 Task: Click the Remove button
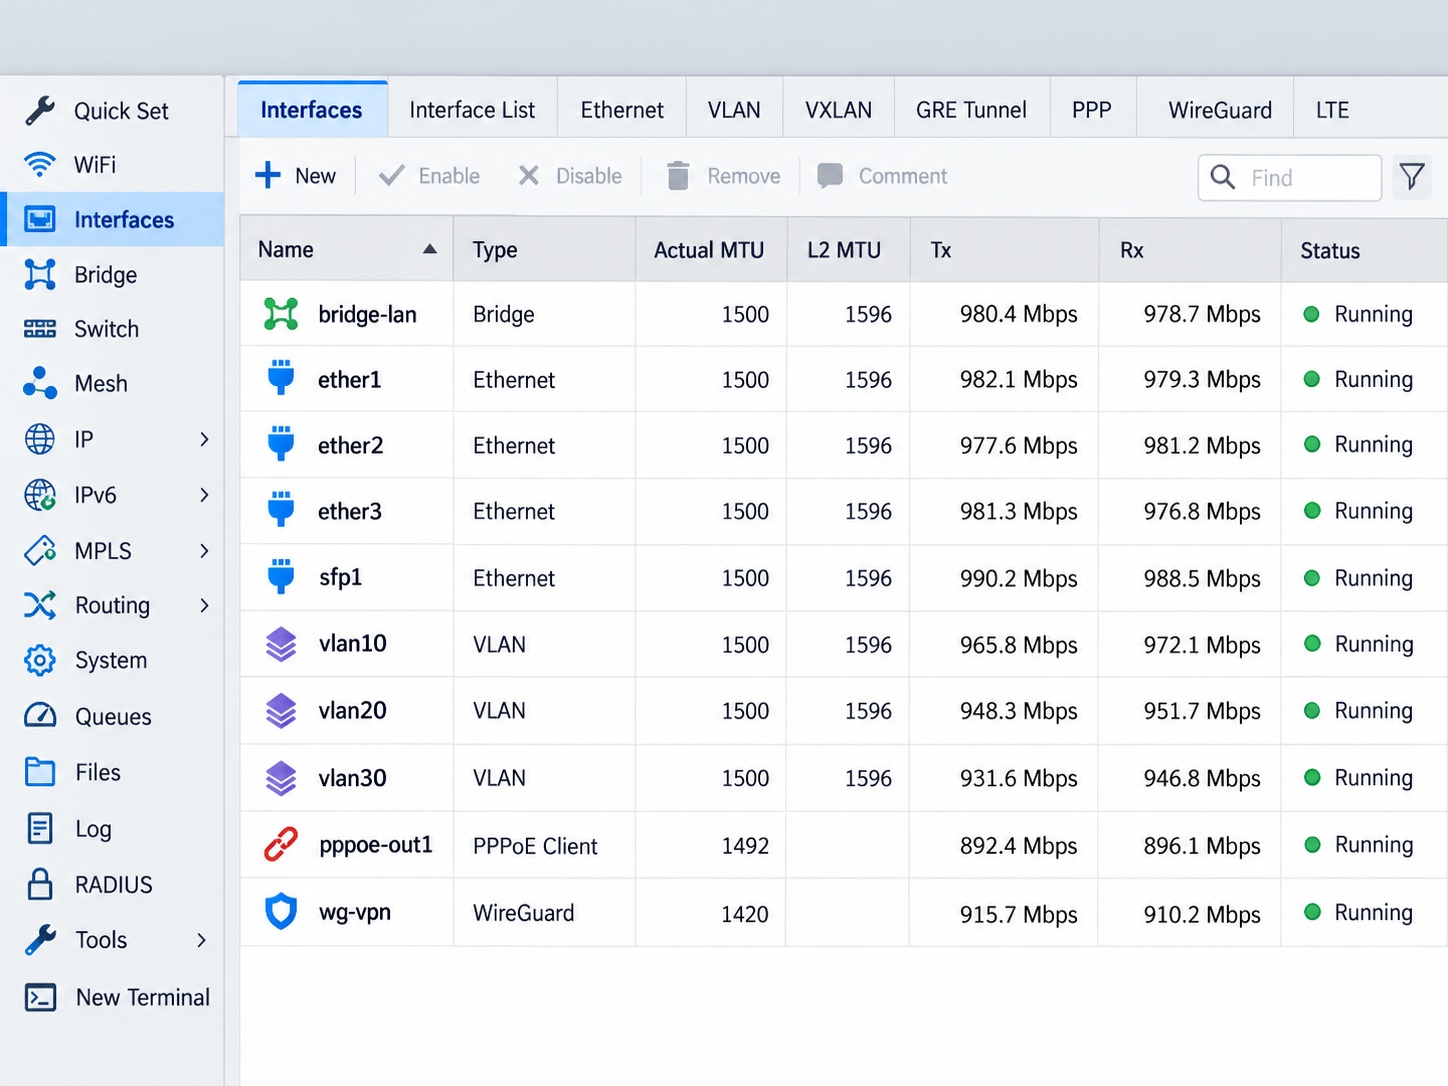point(723,176)
